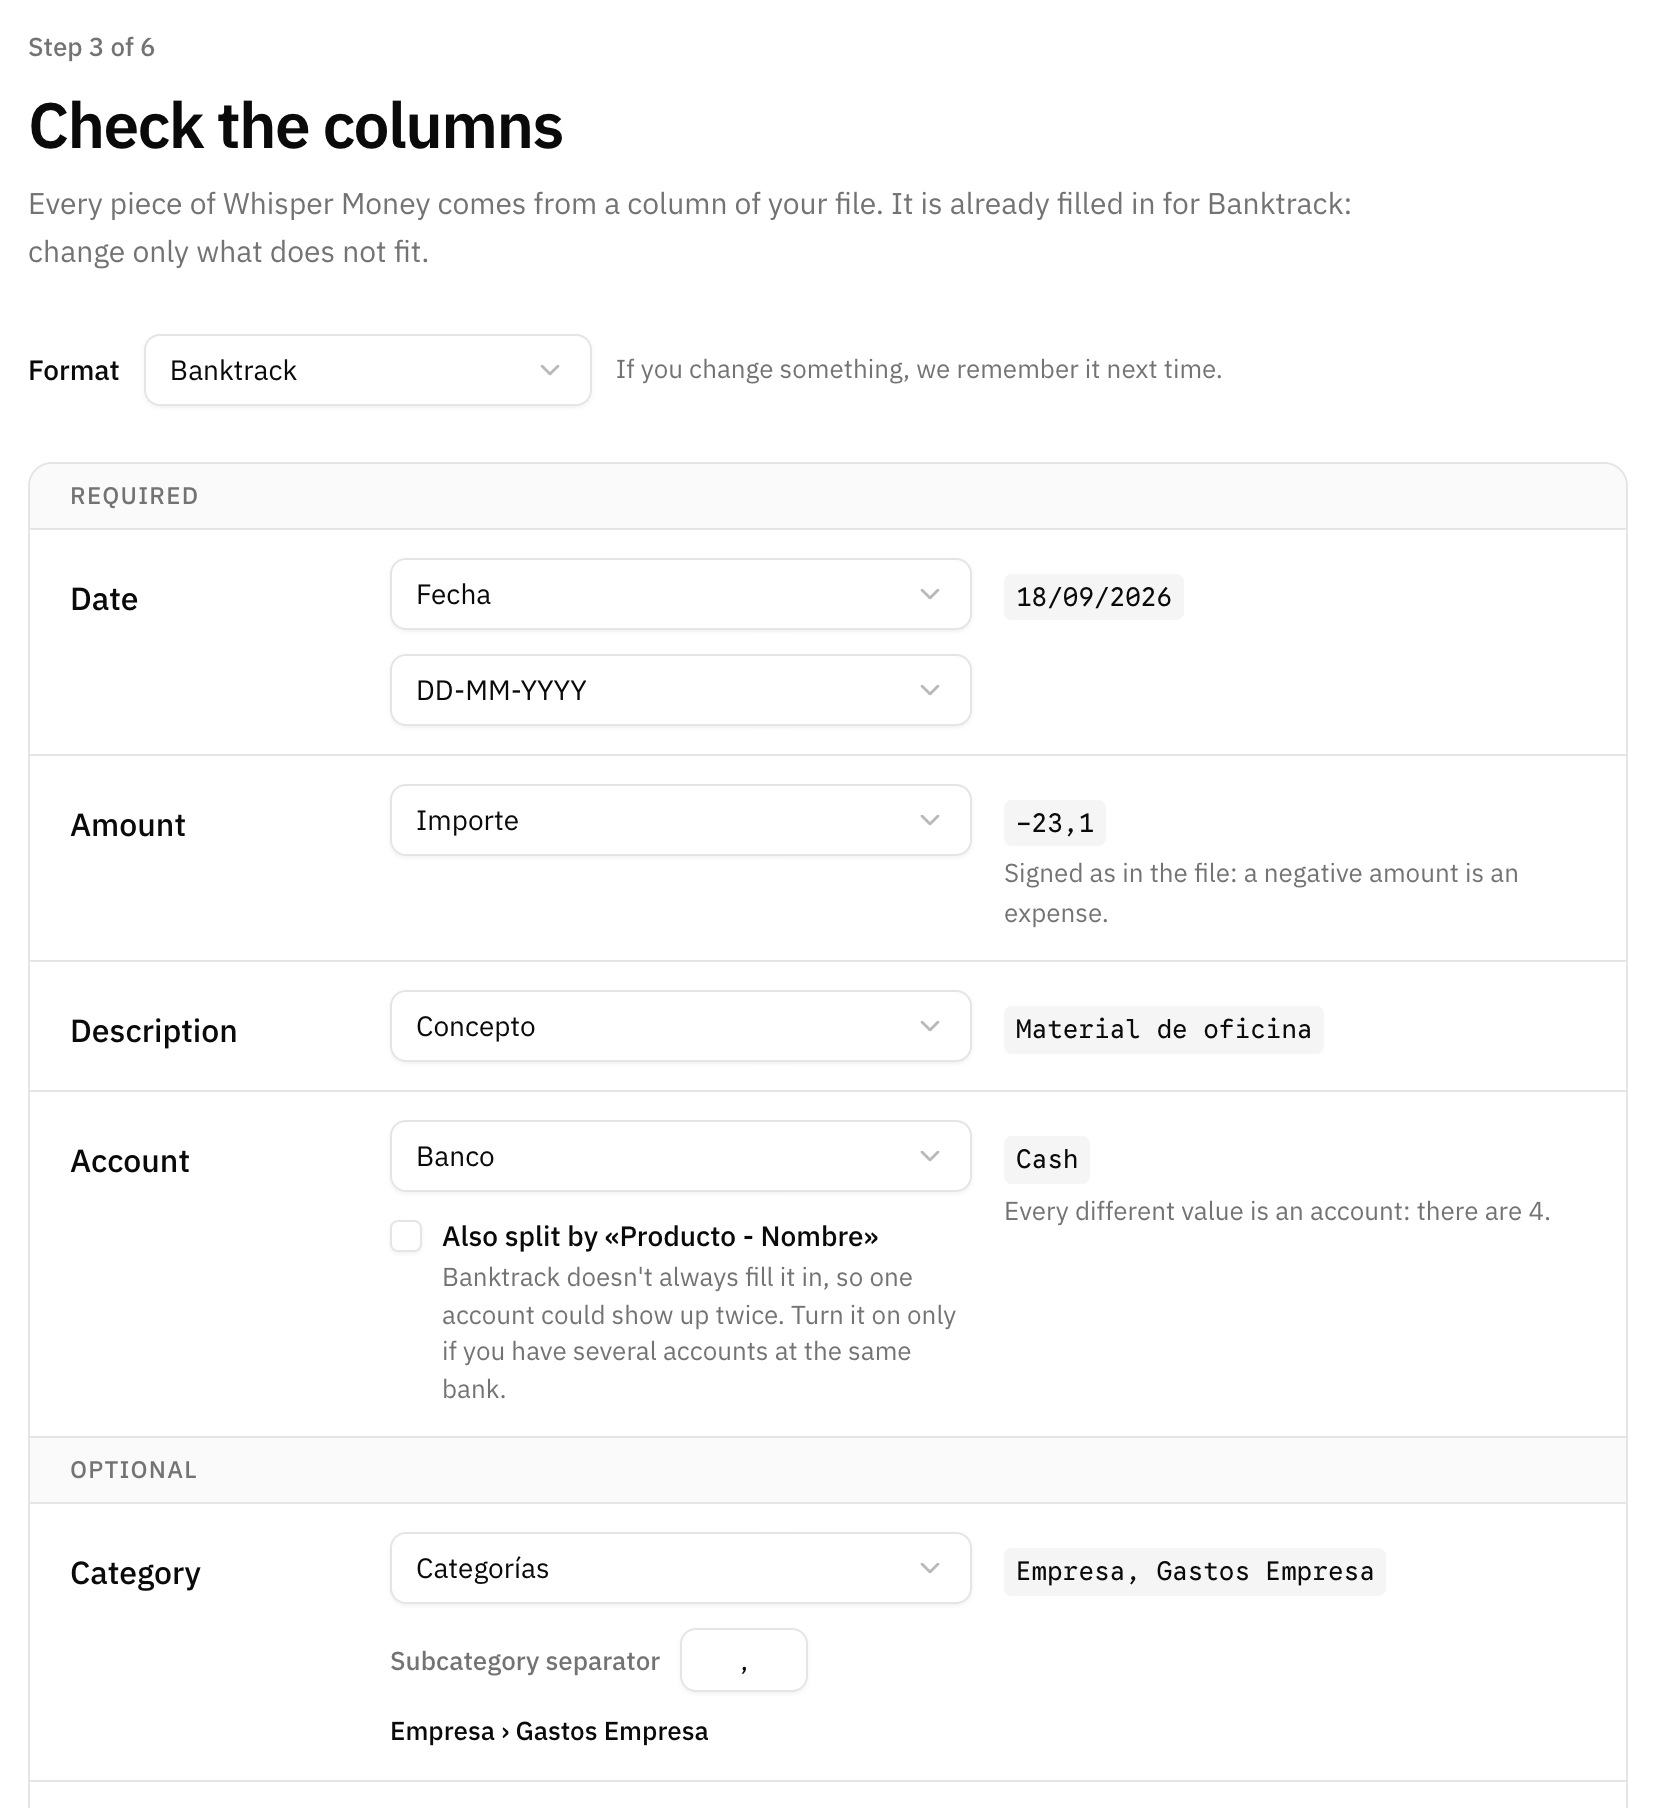Click the note saying there are 4 accounts
1656x1808 pixels.
pyautogui.click(x=1277, y=1211)
